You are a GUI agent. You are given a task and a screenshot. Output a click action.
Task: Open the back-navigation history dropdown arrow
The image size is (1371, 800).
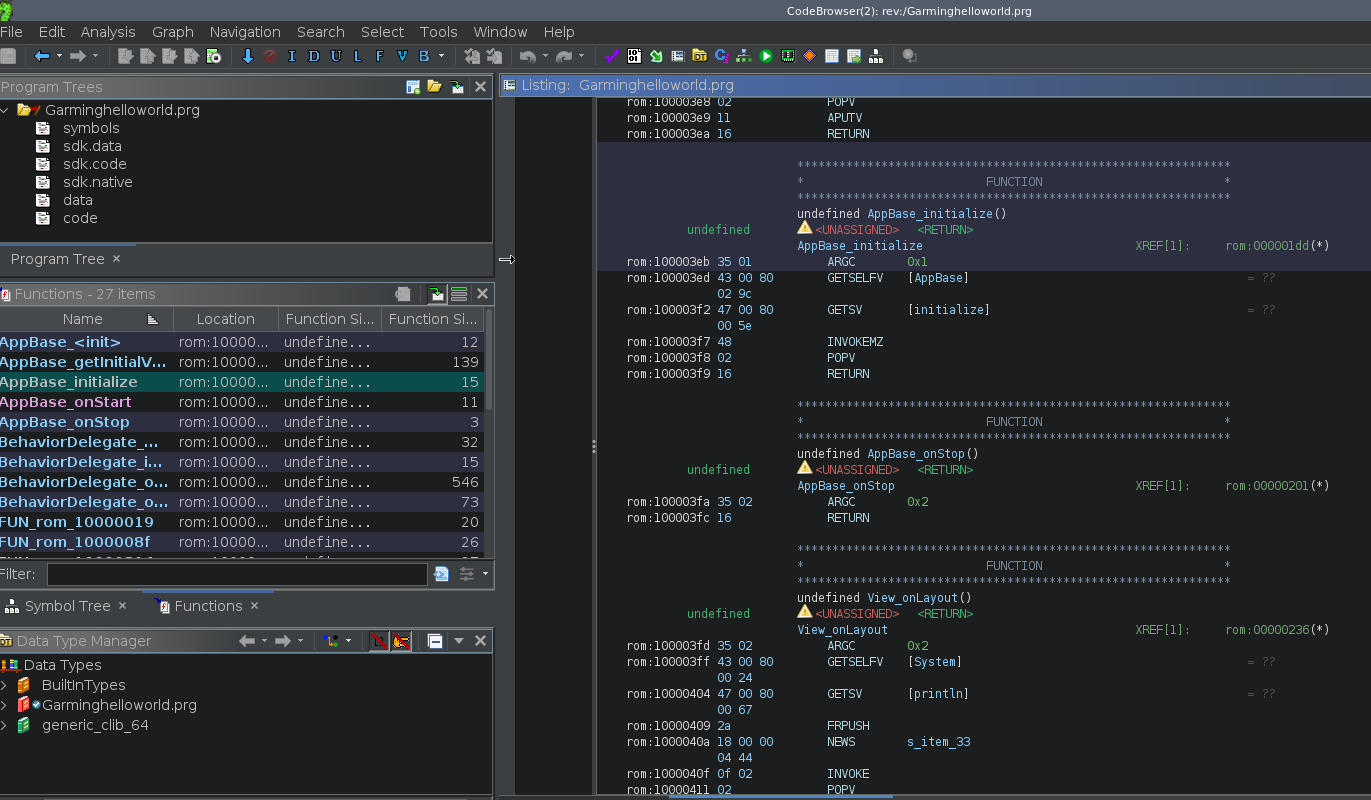pos(59,56)
